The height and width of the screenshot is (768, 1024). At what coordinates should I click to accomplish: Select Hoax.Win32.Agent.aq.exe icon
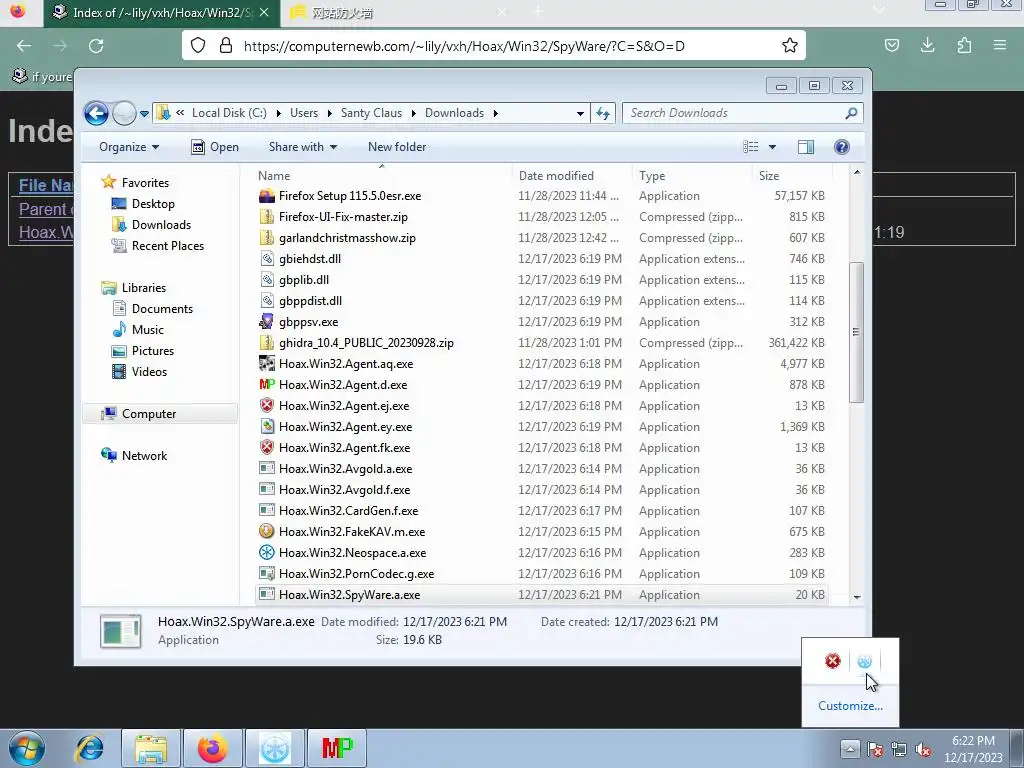[x=266, y=364]
